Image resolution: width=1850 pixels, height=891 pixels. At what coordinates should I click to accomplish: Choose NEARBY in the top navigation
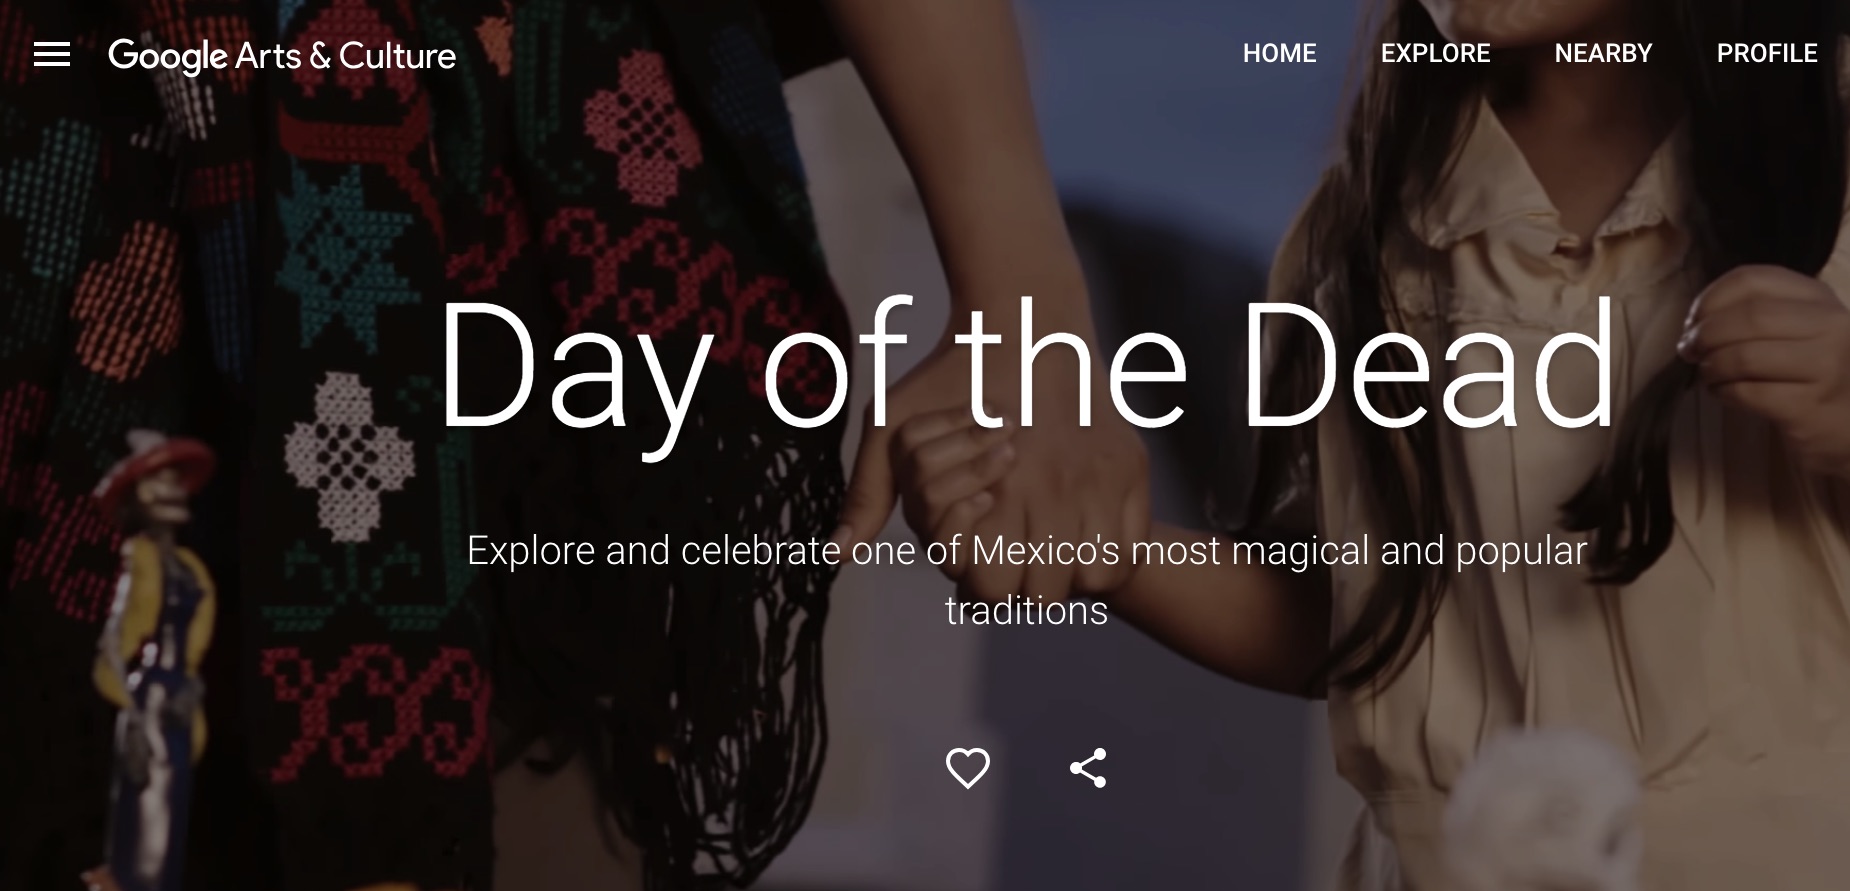point(1603,53)
